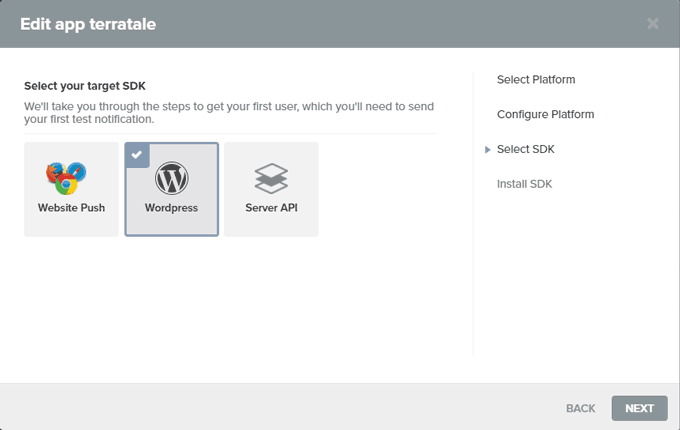
Task: Uncheck the Wordpress selected checkmark badge
Action: (137, 155)
